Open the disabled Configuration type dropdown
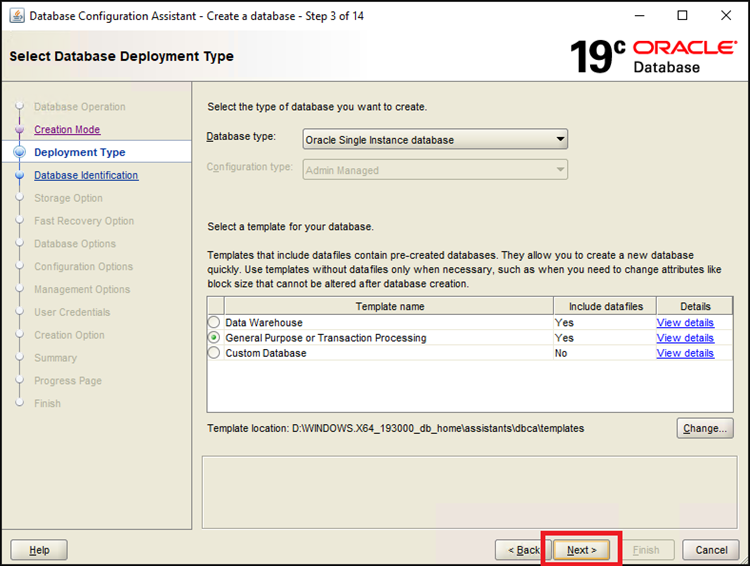The image size is (750, 566). (435, 170)
